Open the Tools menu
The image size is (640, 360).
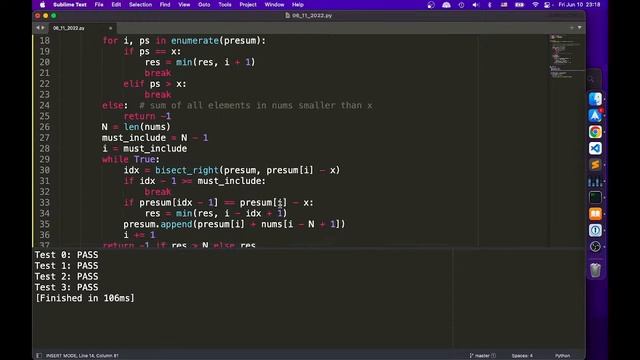(225, 5)
